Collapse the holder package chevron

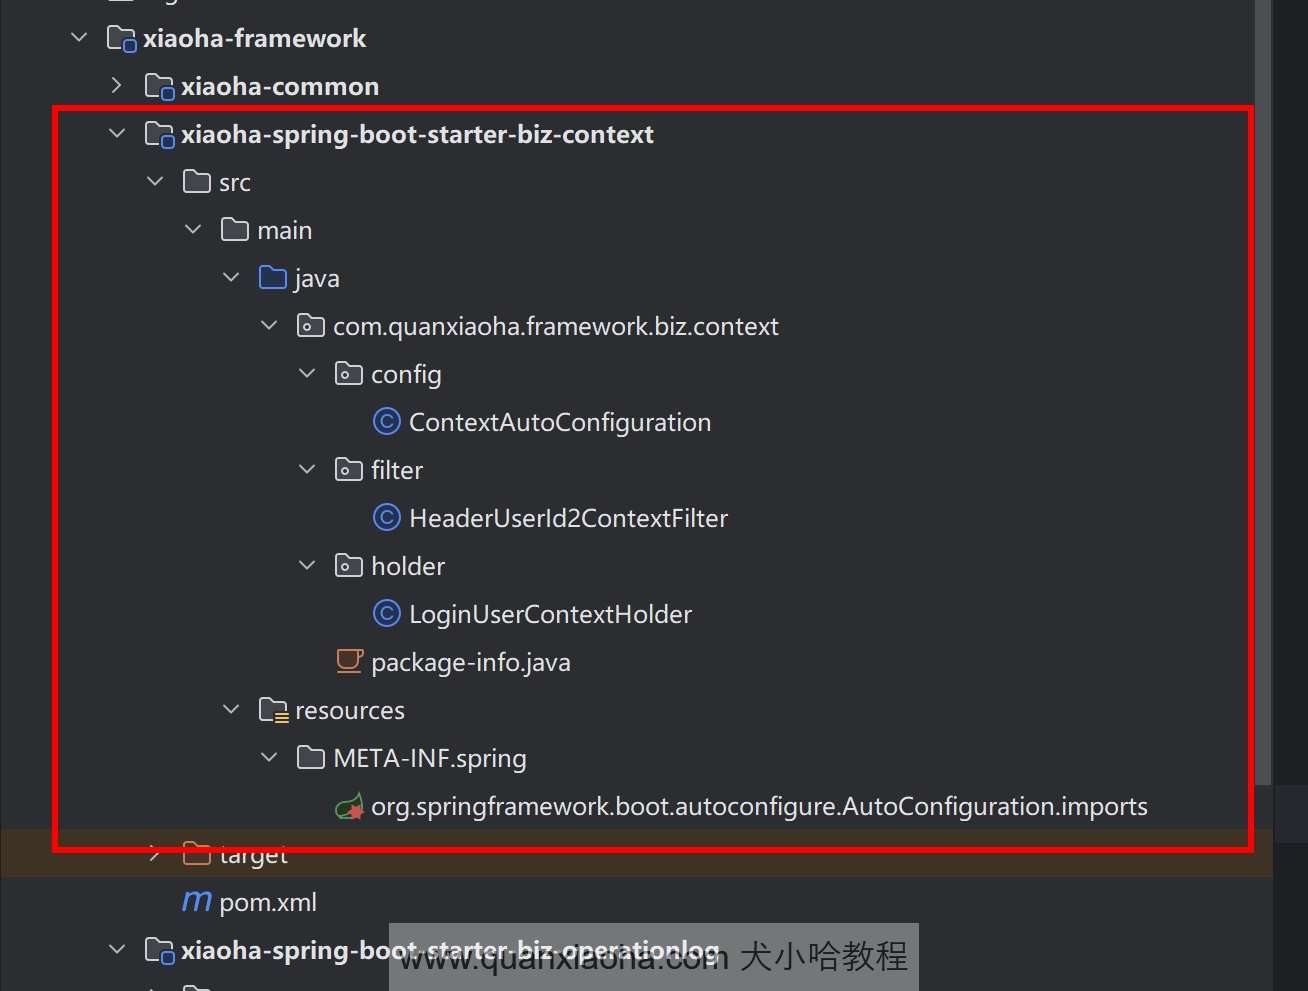pyautogui.click(x=307, y=566)
